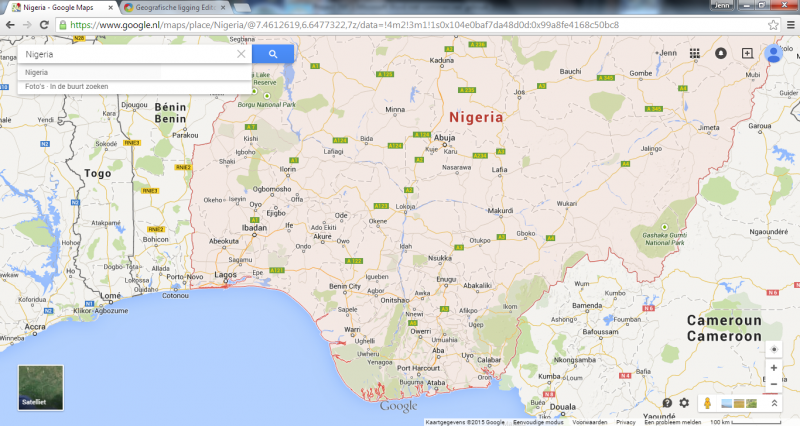The image size is (800, 426).
Task: Click the Enugu city label
Action: pos(446,279)
